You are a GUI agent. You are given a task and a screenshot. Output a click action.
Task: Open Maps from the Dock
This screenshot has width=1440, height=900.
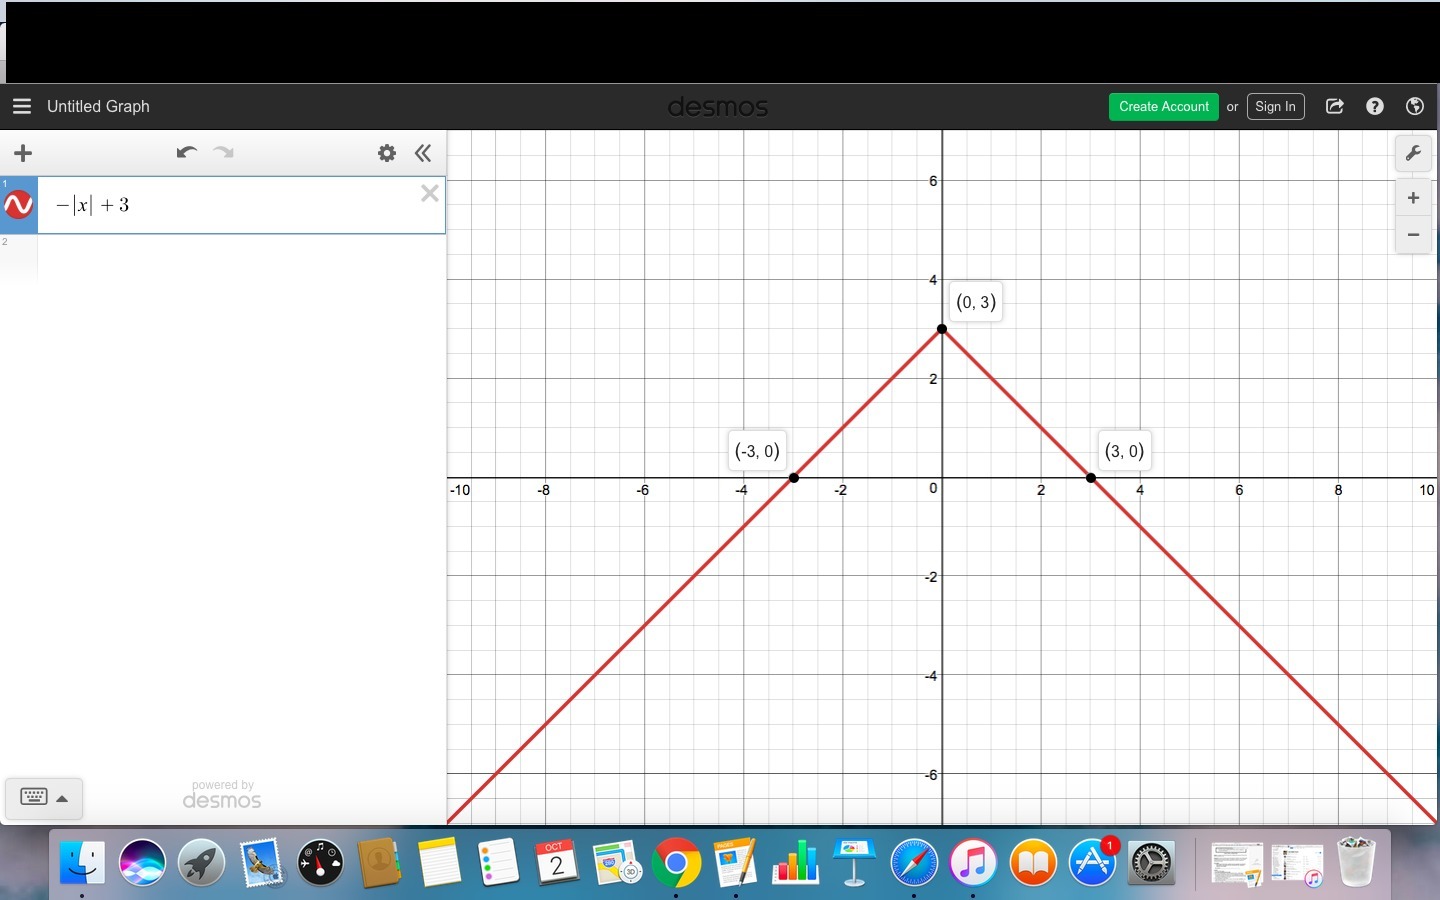pyautogui.click(x=617, y=862)
